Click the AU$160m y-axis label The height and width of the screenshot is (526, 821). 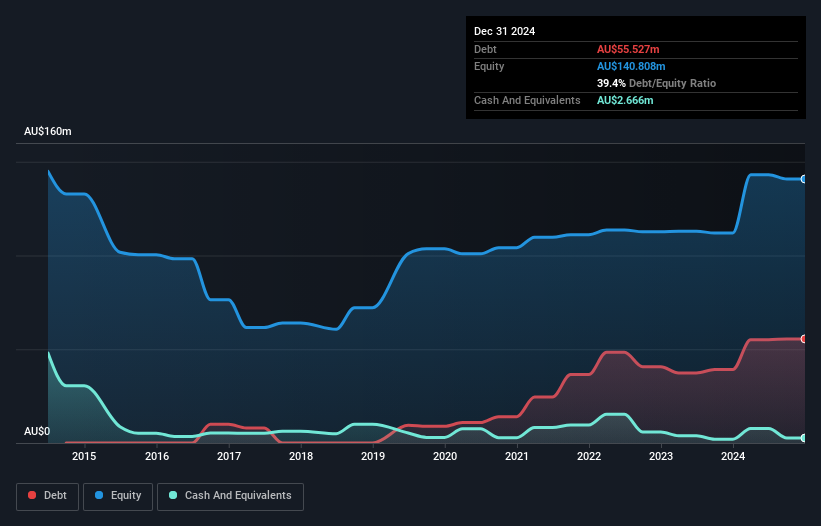48,131
